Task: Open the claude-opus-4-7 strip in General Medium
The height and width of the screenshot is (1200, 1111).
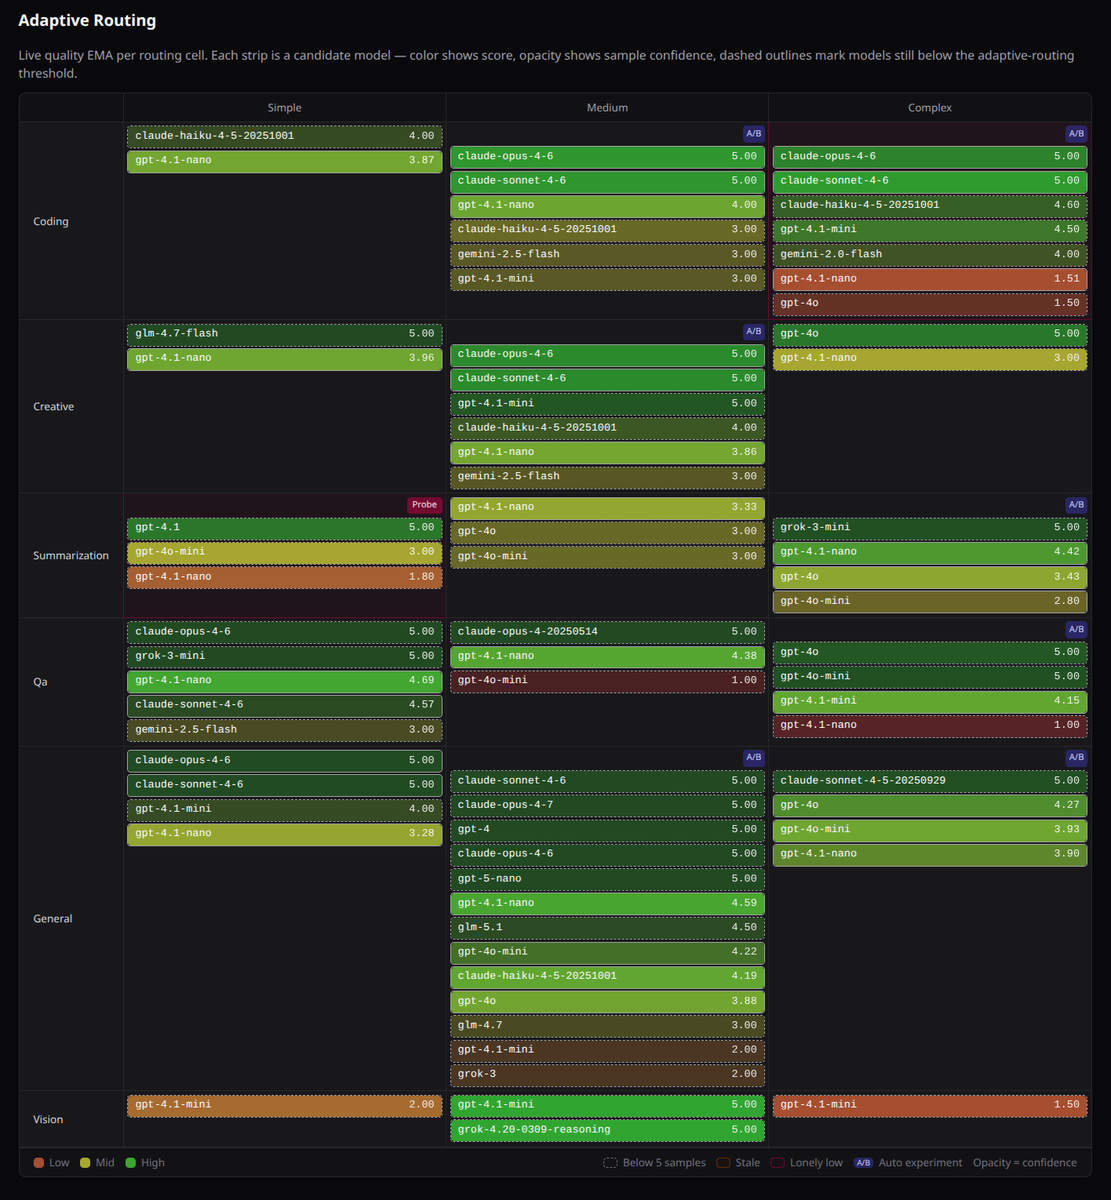Action: pos(607,806)
